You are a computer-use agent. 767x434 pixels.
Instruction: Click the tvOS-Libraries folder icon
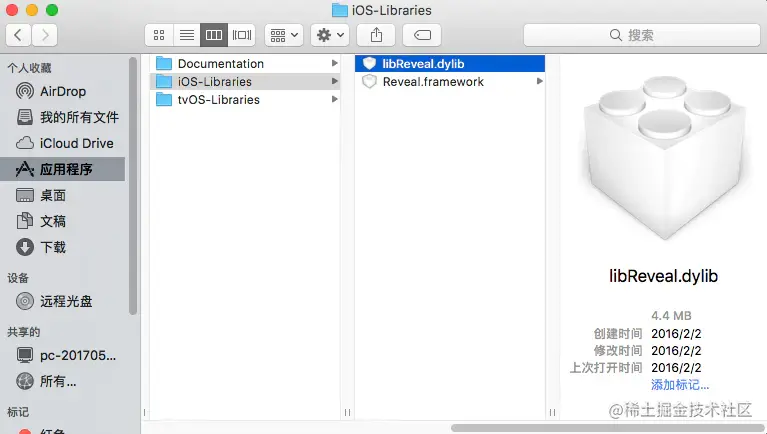click(164, 100)
